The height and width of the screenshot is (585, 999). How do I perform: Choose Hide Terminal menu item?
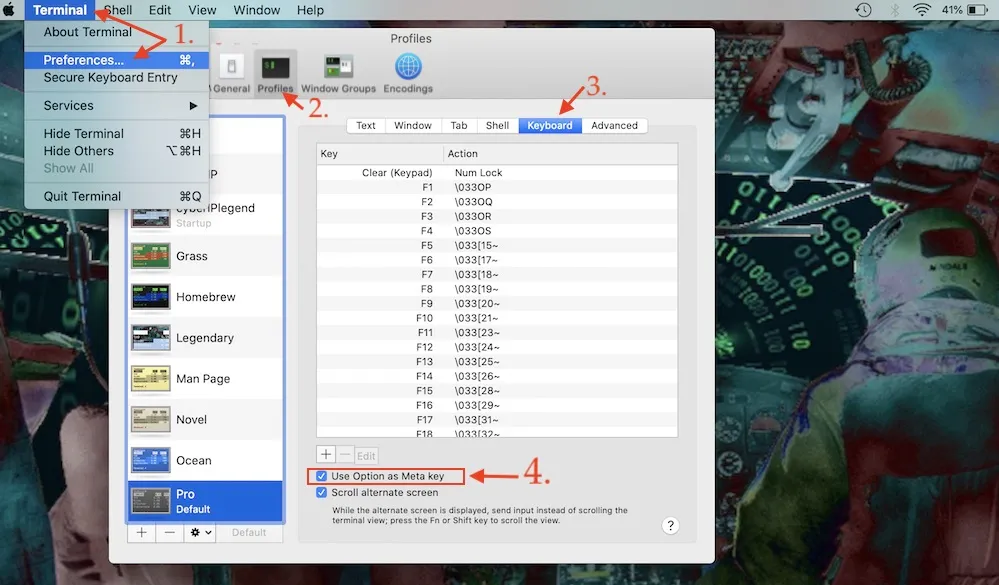coord(117,134)
